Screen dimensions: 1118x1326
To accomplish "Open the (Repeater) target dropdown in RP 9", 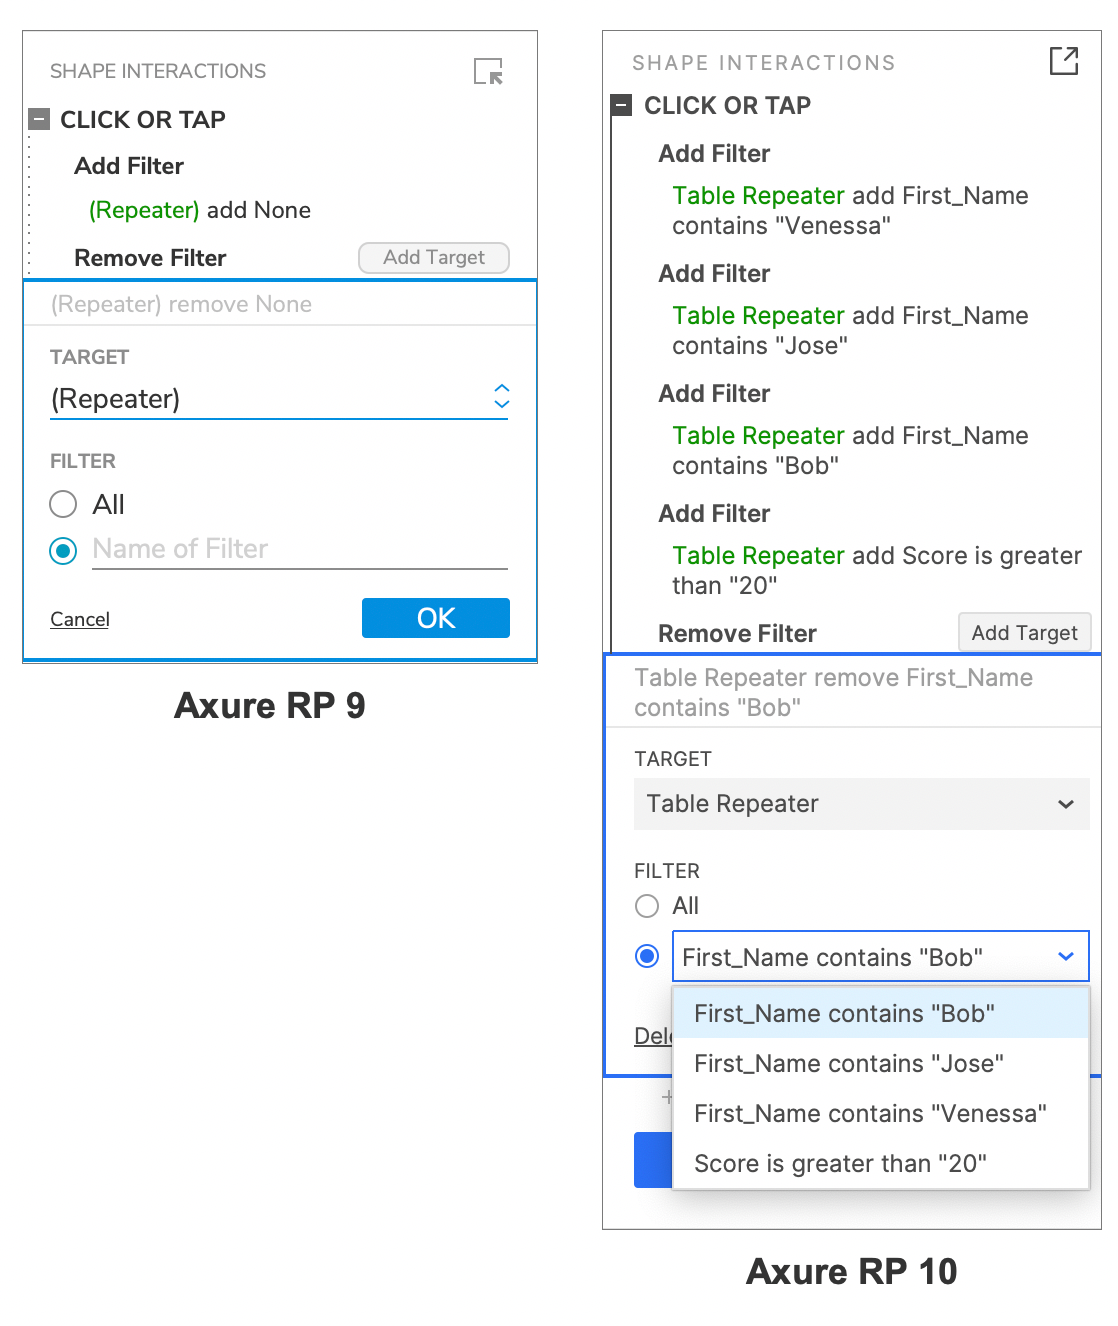I will [x=279, y=398].
